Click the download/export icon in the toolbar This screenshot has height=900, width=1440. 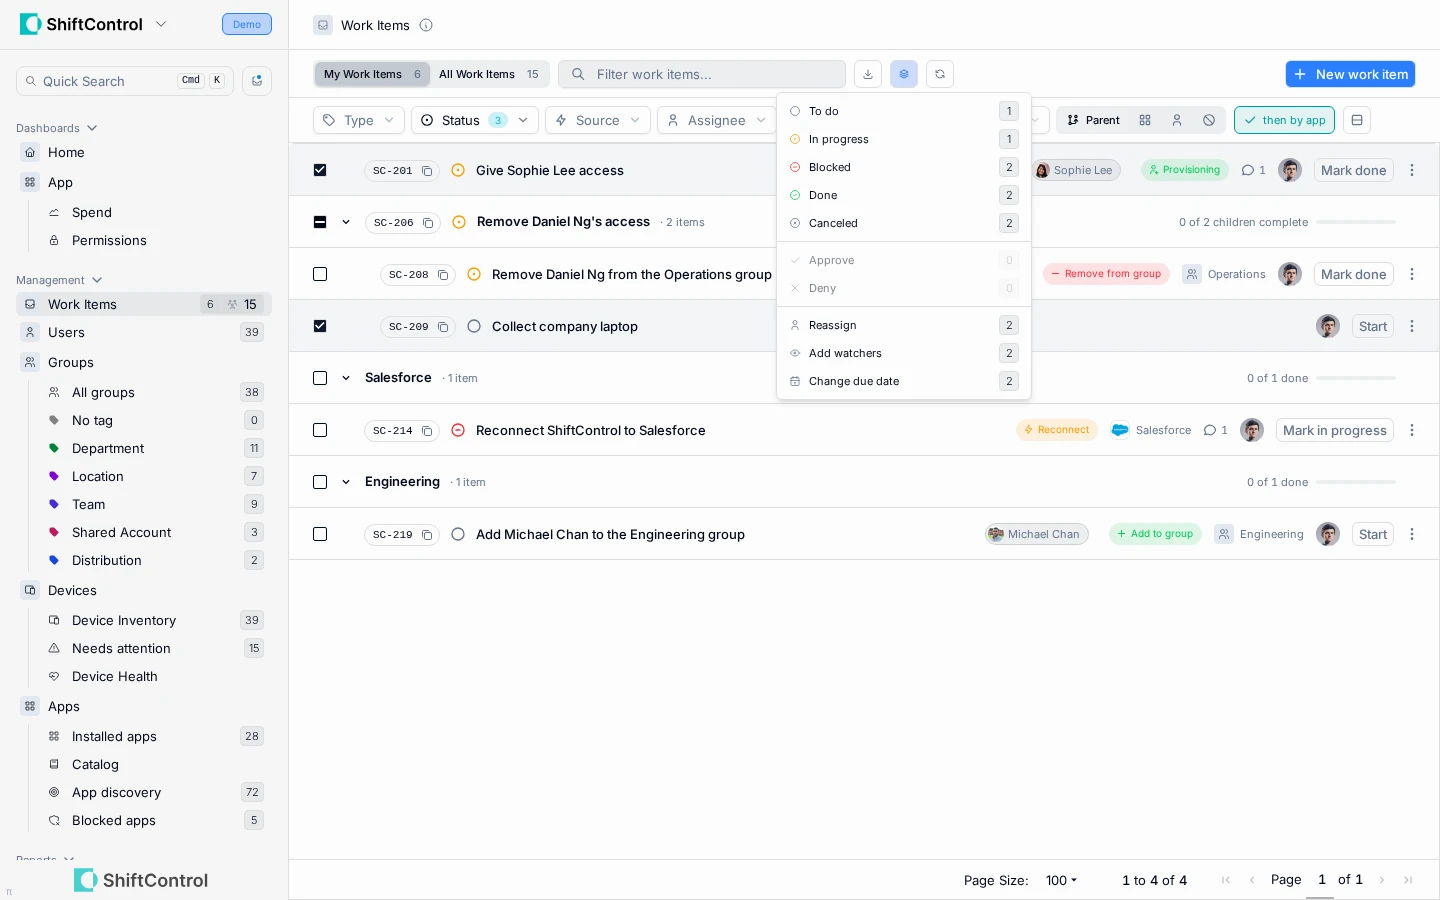click(x=868, y=74)
